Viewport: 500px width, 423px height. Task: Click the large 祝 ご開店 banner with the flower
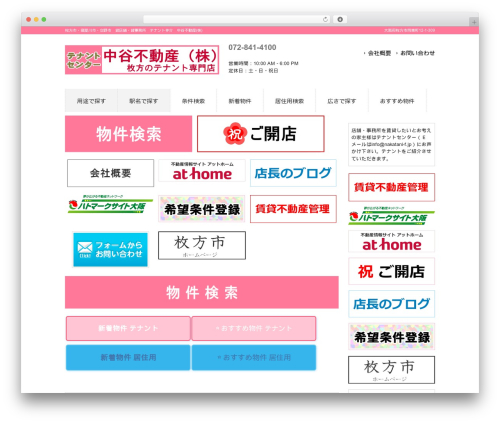point(261,134)
